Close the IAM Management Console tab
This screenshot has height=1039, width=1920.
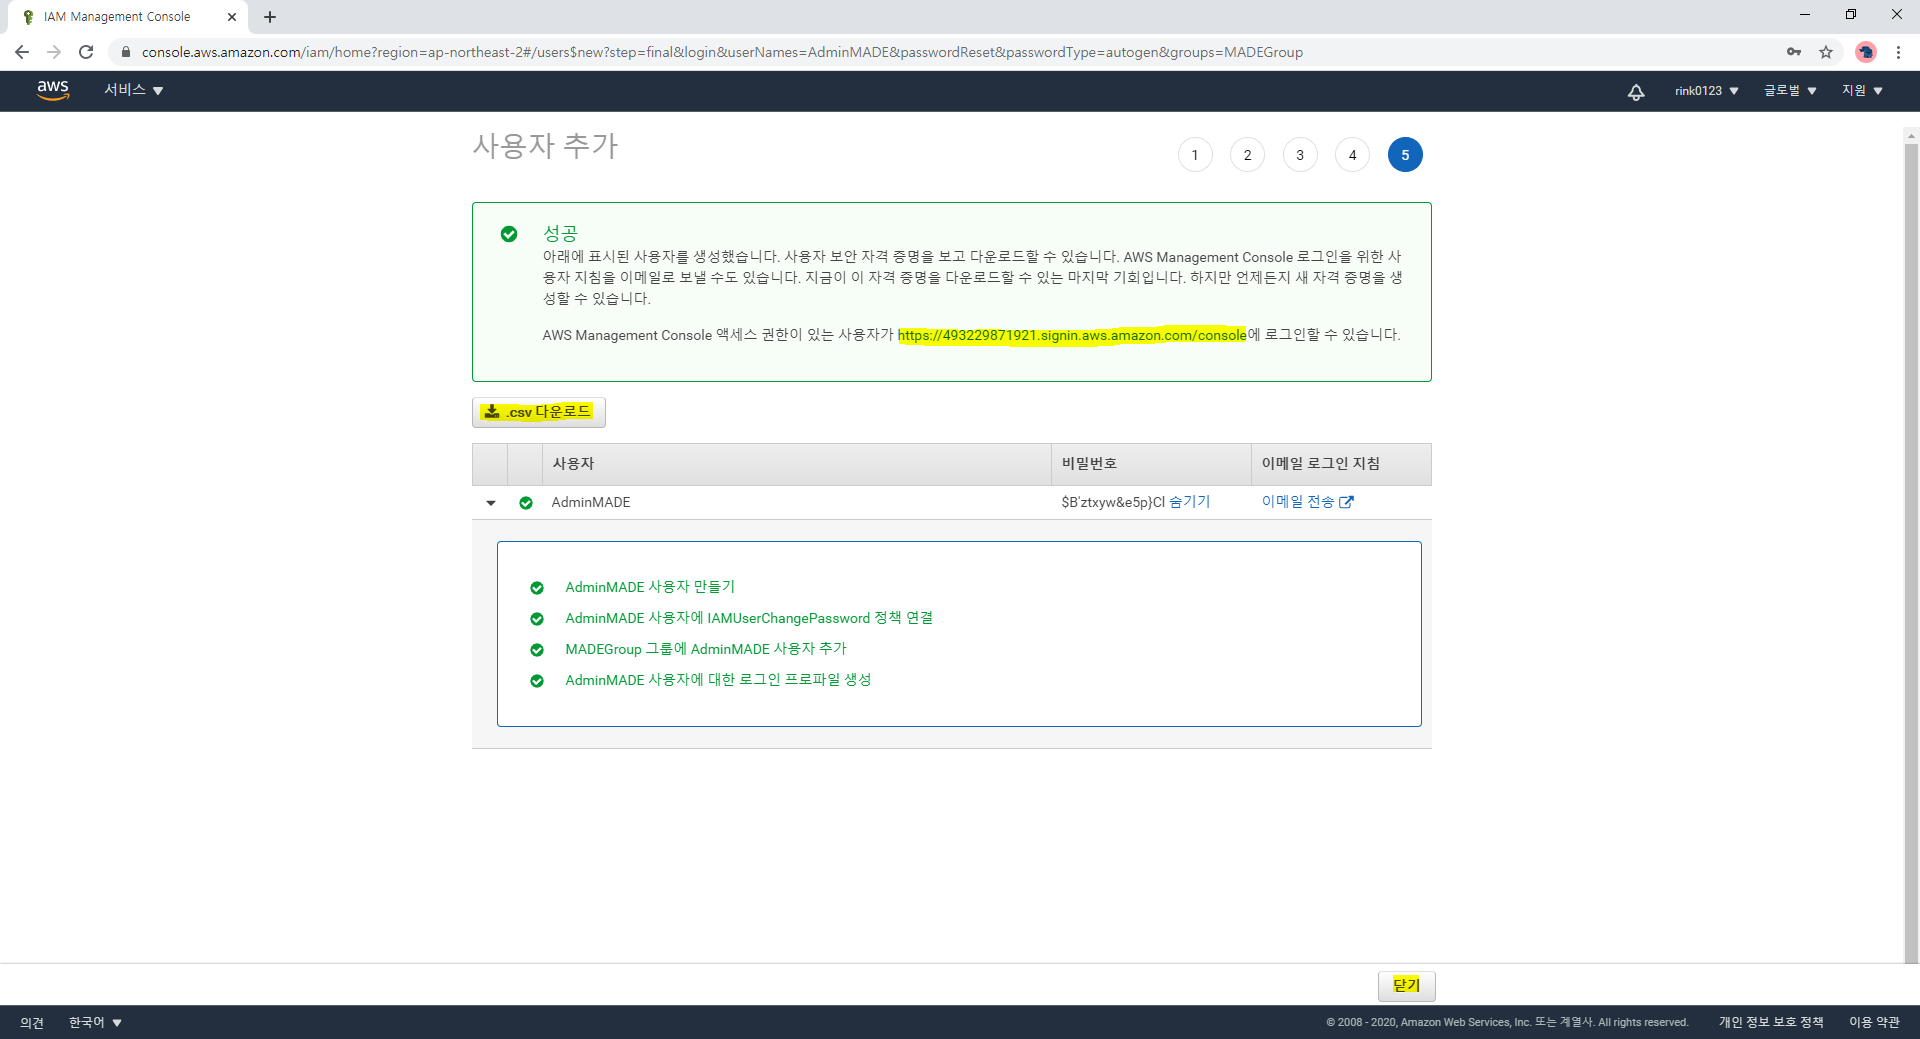[232, 17]
